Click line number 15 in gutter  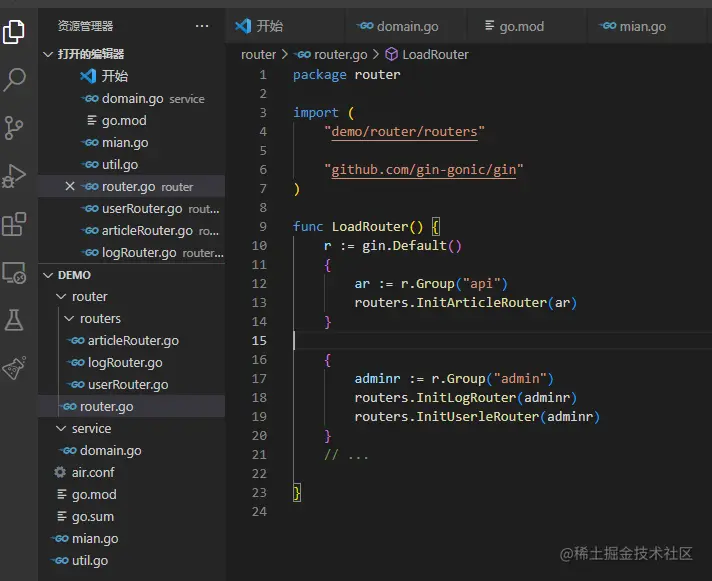(x=259, y=340)
